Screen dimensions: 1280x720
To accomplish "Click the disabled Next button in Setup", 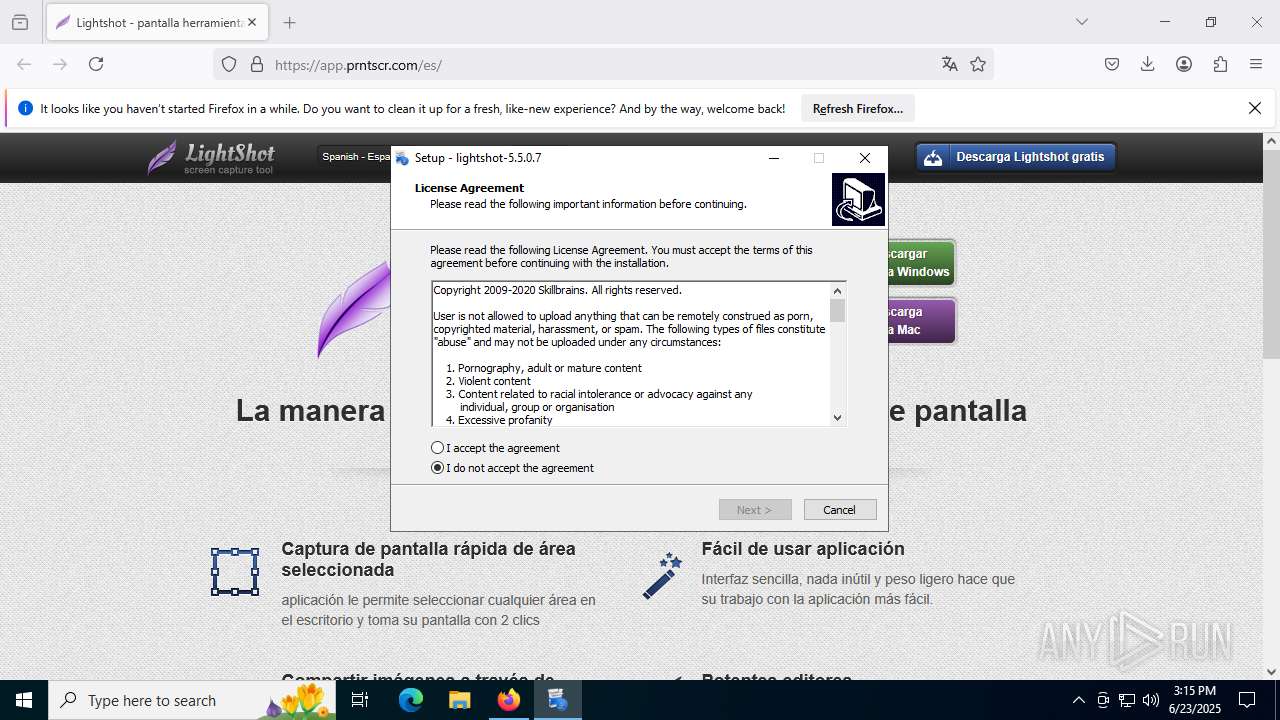I will (x=755, y=510).
